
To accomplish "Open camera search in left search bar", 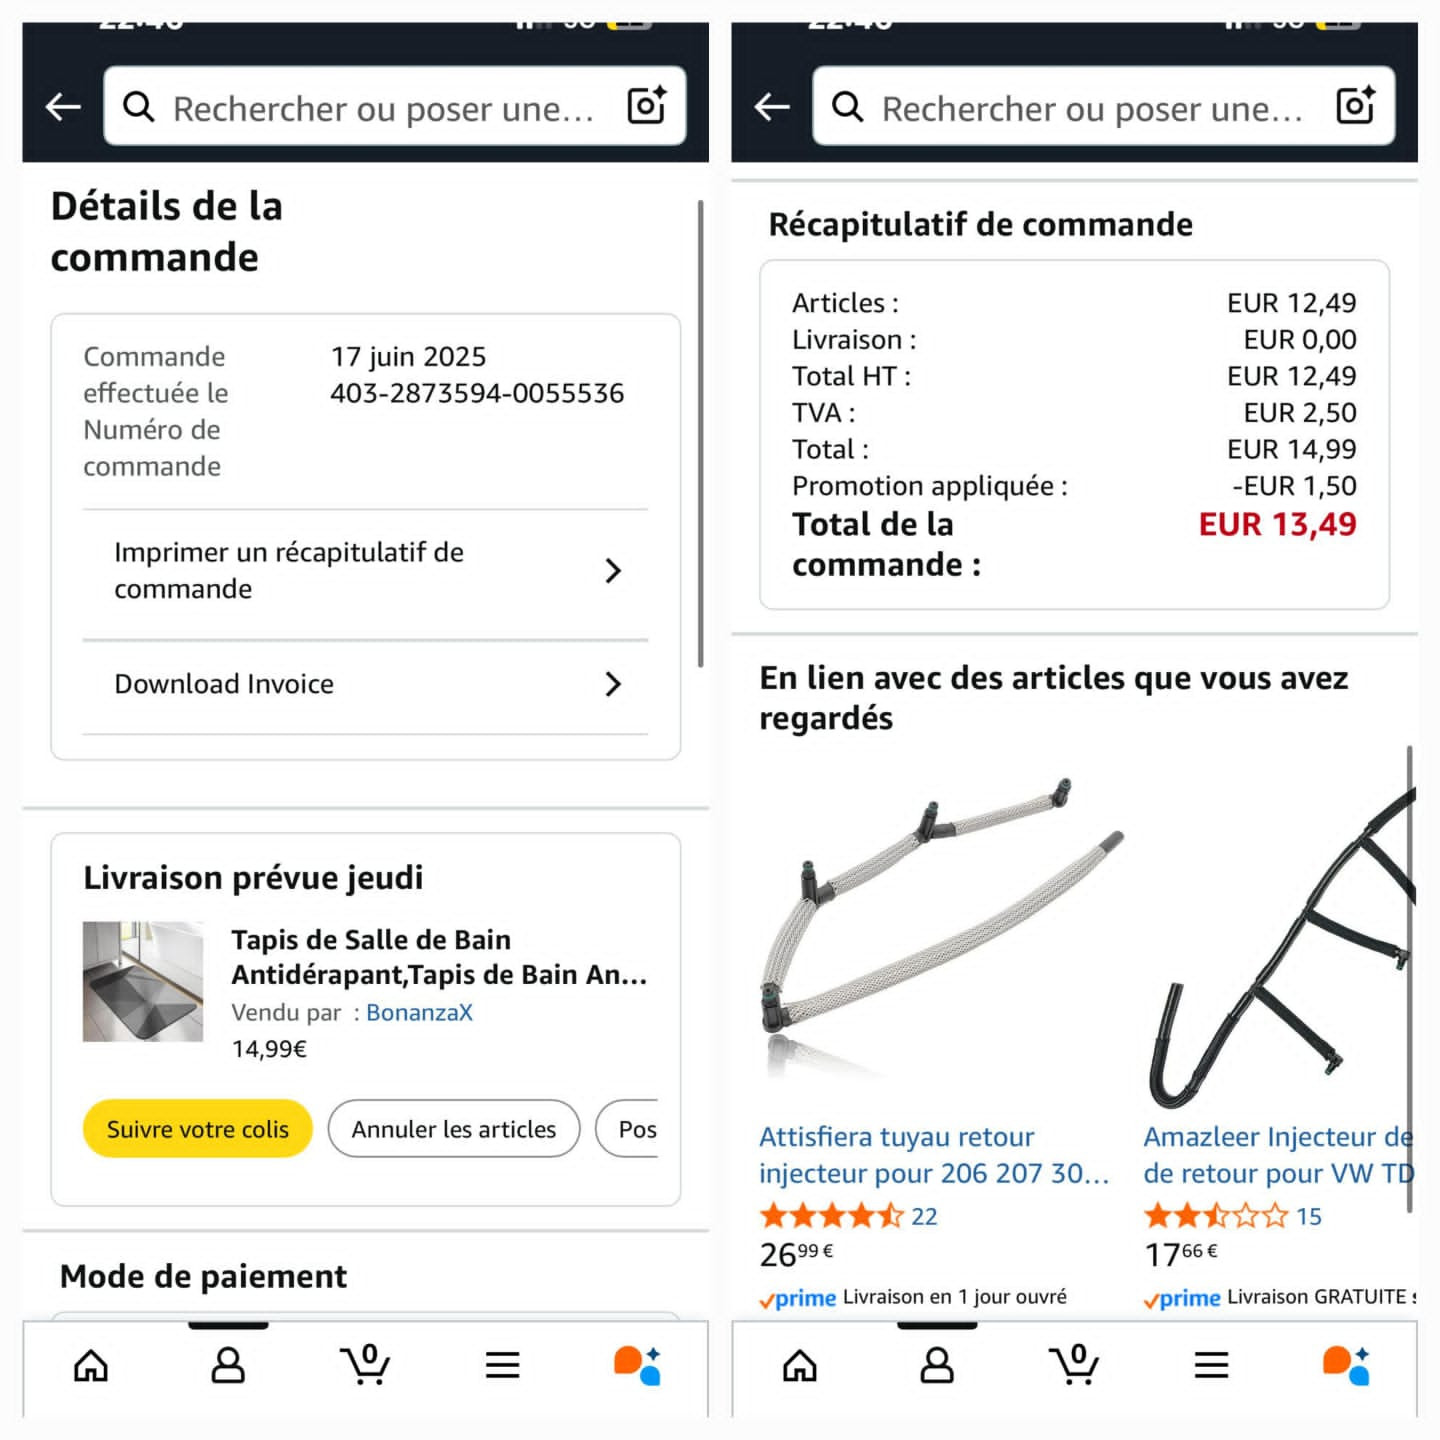I will point(646,105).
